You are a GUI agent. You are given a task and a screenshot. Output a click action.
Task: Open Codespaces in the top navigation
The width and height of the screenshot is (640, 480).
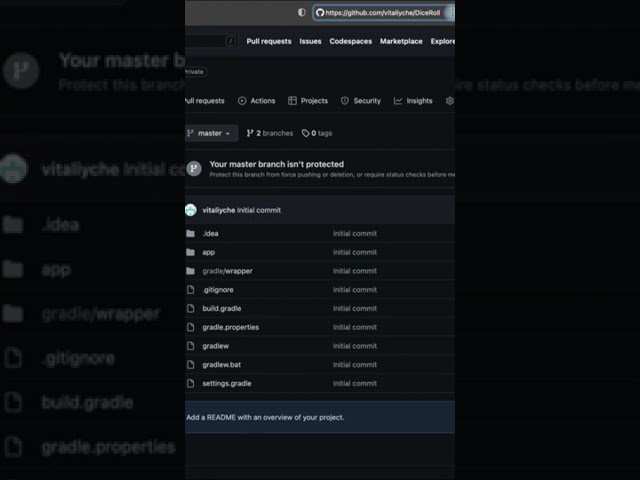[x=350, y=41]
